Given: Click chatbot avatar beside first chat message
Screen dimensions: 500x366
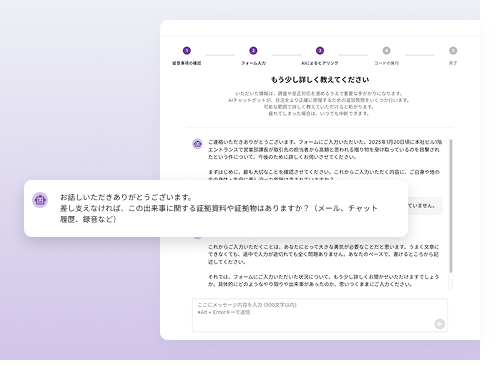Looking at the screenshot, I should [197, 144].
